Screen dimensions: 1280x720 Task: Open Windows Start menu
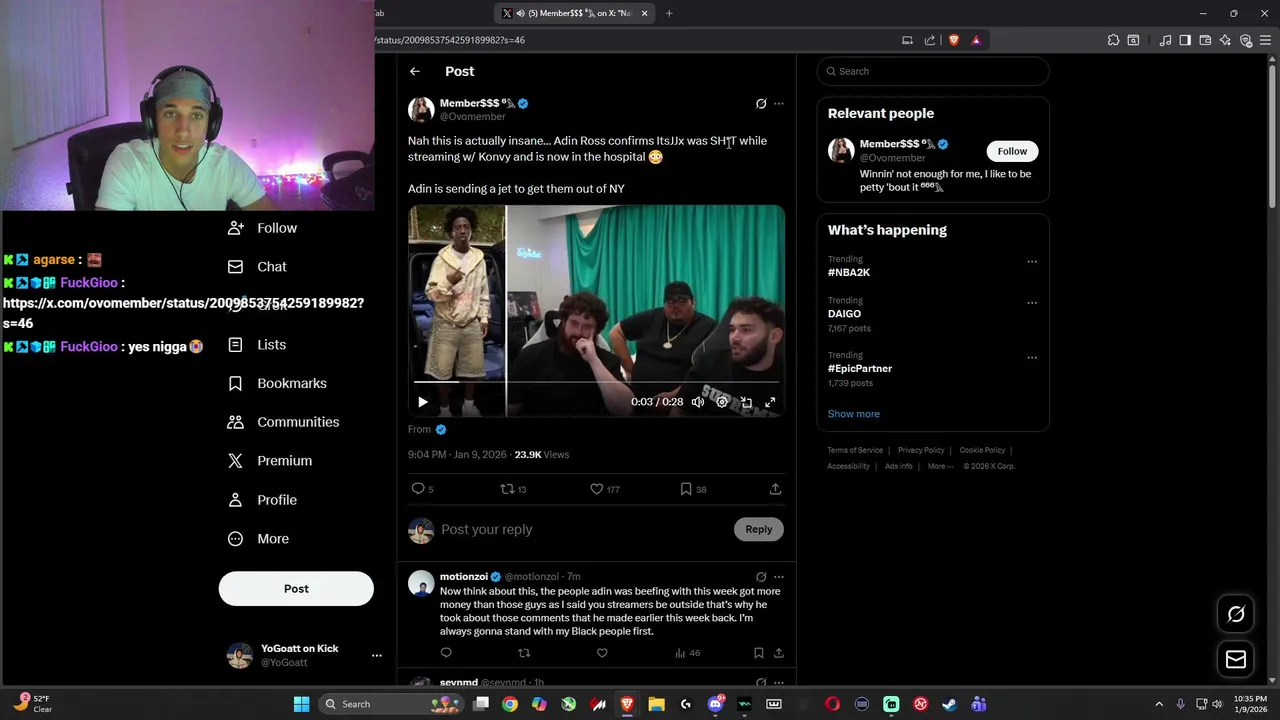[301, 704]
